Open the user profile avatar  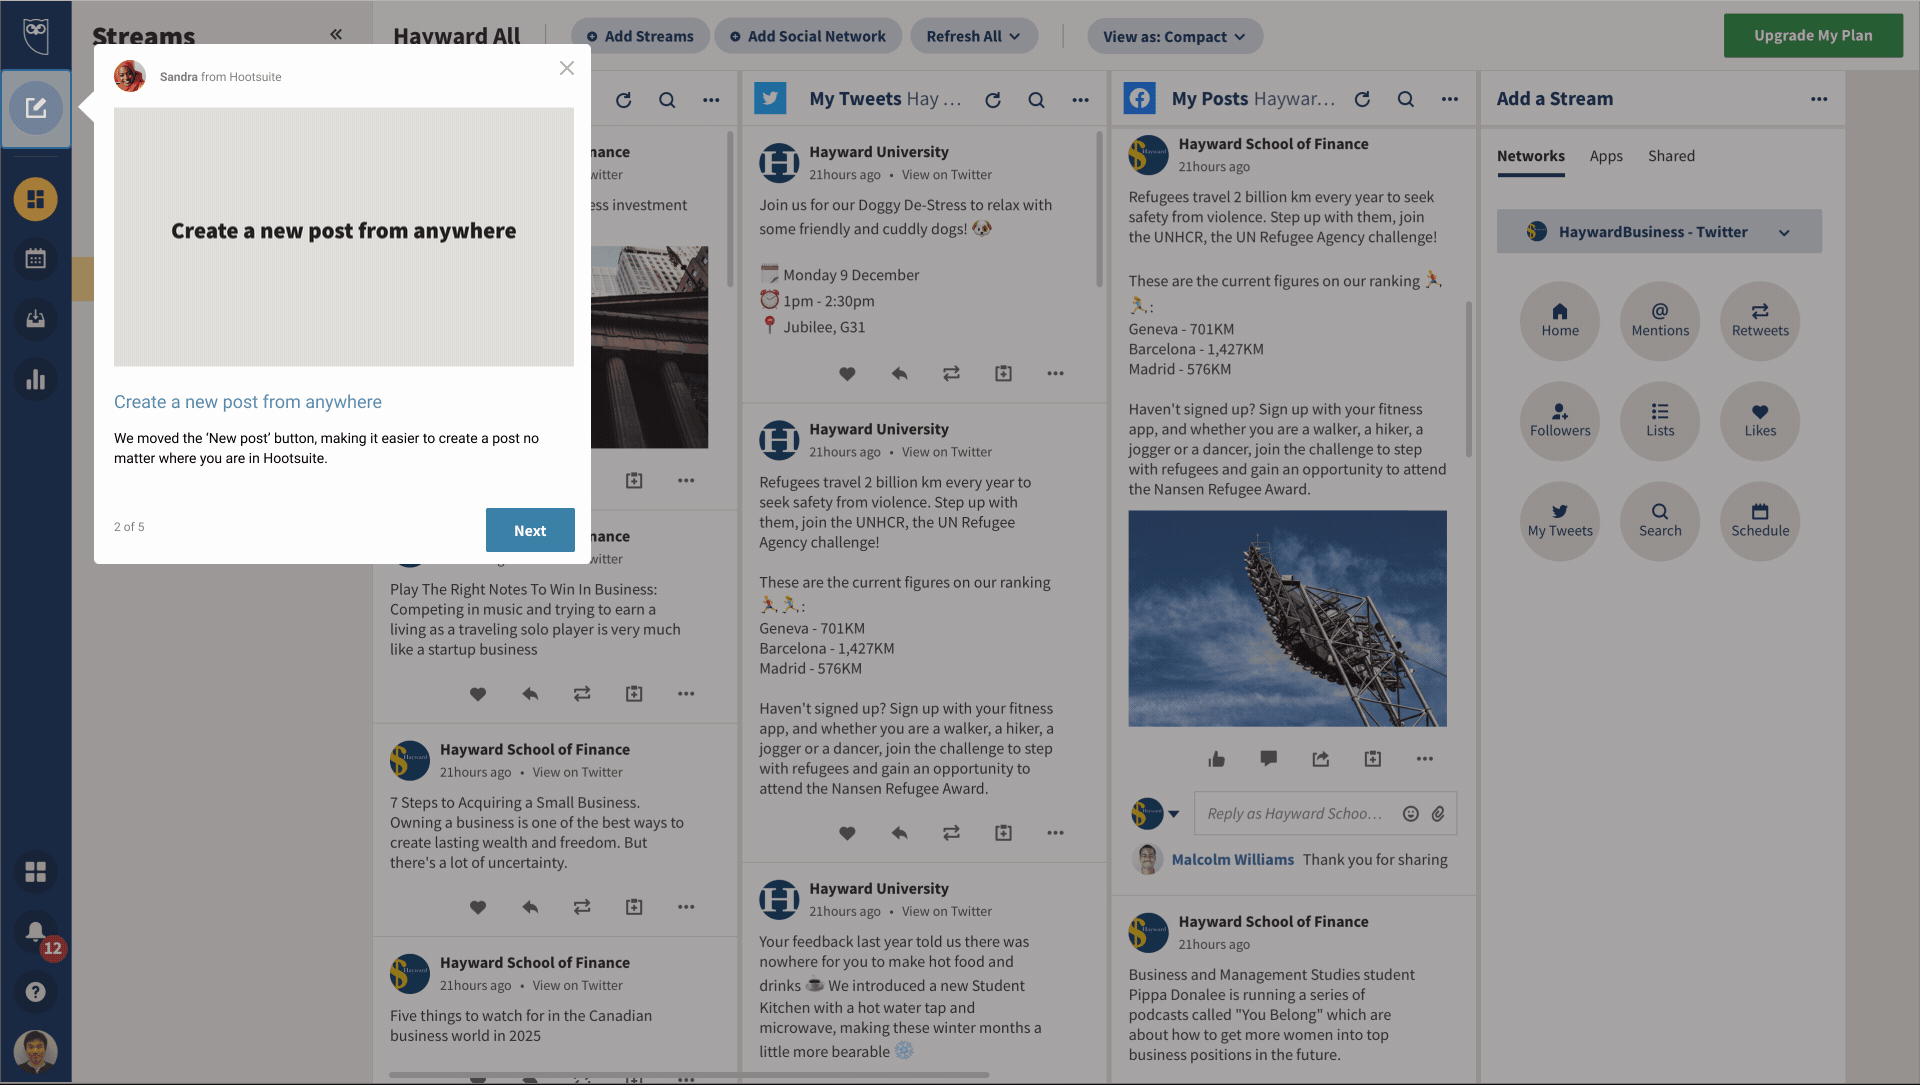coord(36,1051)
